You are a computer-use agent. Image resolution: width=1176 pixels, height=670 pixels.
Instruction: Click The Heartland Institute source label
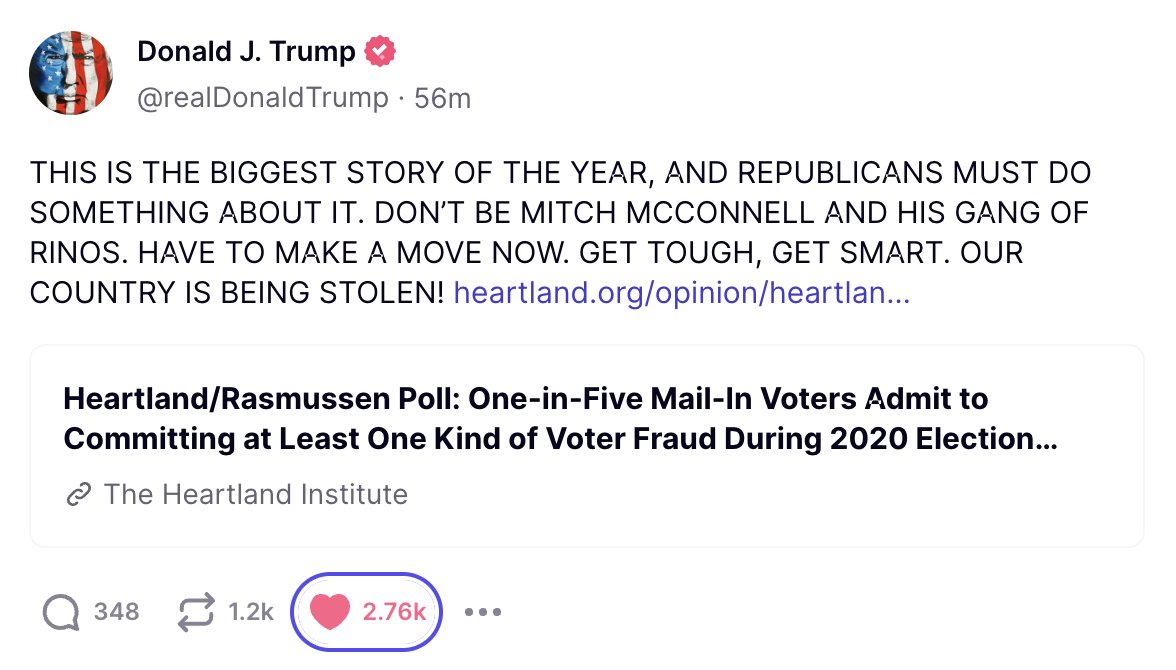tap(256, 494)
